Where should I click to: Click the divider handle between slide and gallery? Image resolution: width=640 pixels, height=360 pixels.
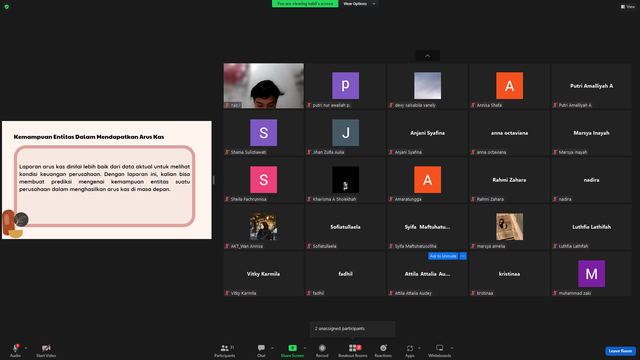click(x=213, y=180)
